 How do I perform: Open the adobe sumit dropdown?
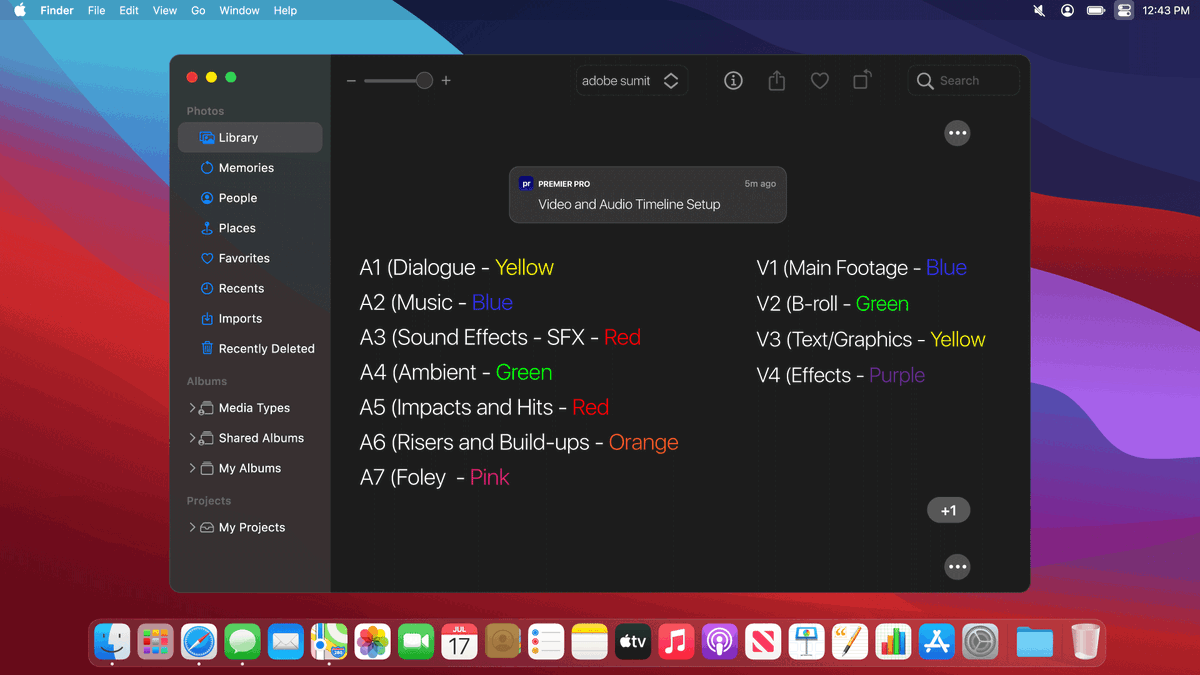[631, 81]
